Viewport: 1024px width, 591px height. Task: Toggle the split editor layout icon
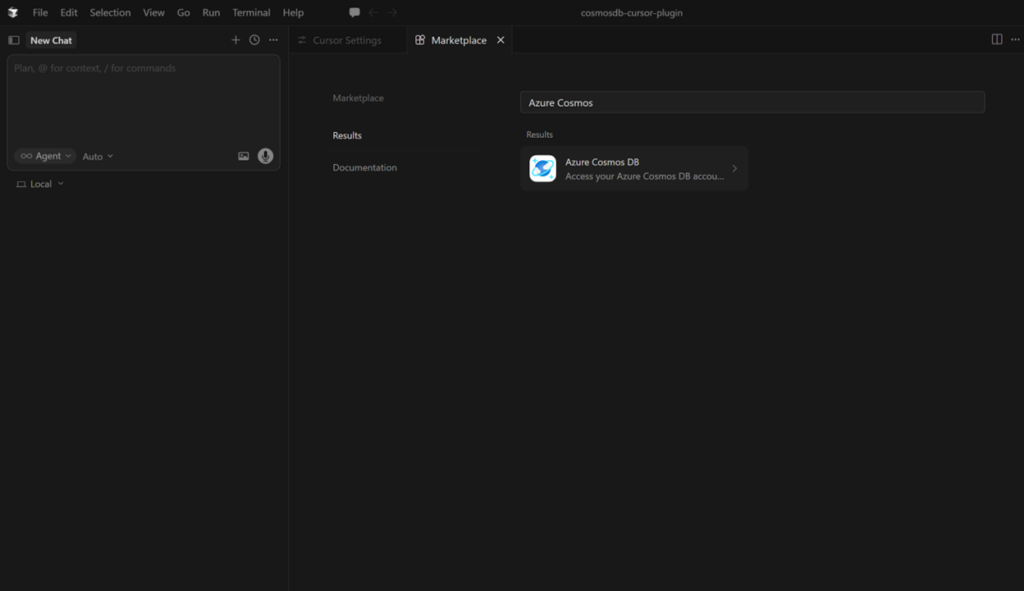click(x=996, y=37)
